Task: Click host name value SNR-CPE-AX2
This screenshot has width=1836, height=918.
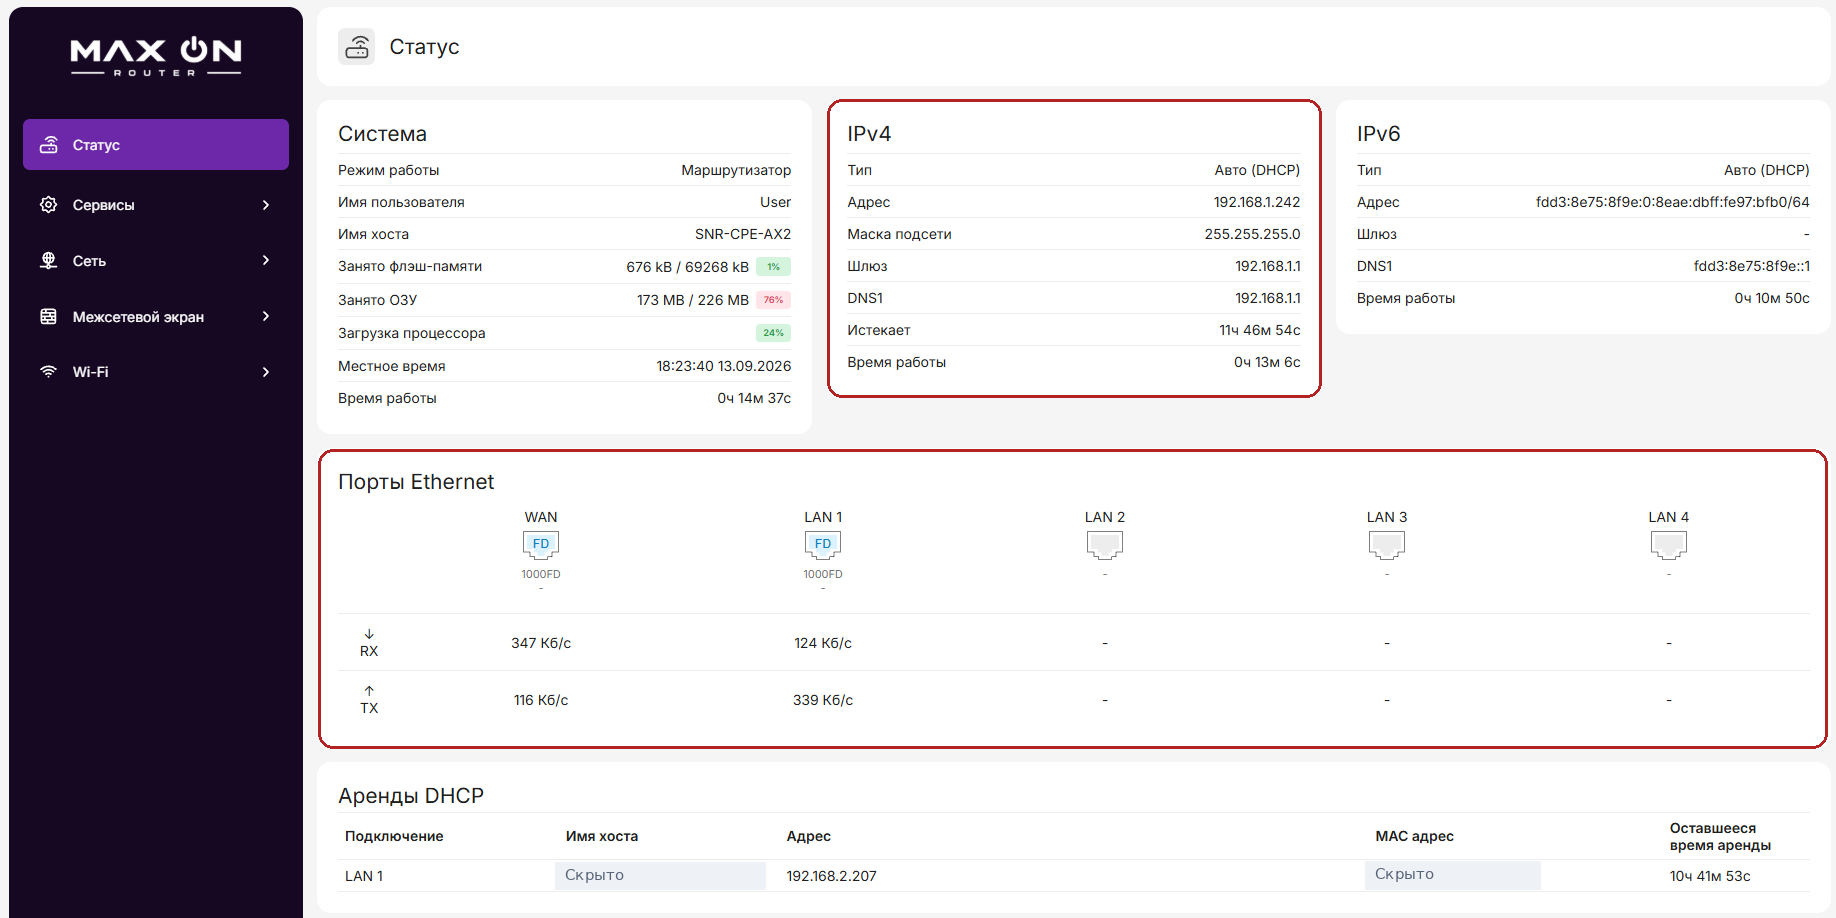Action: 743,234
